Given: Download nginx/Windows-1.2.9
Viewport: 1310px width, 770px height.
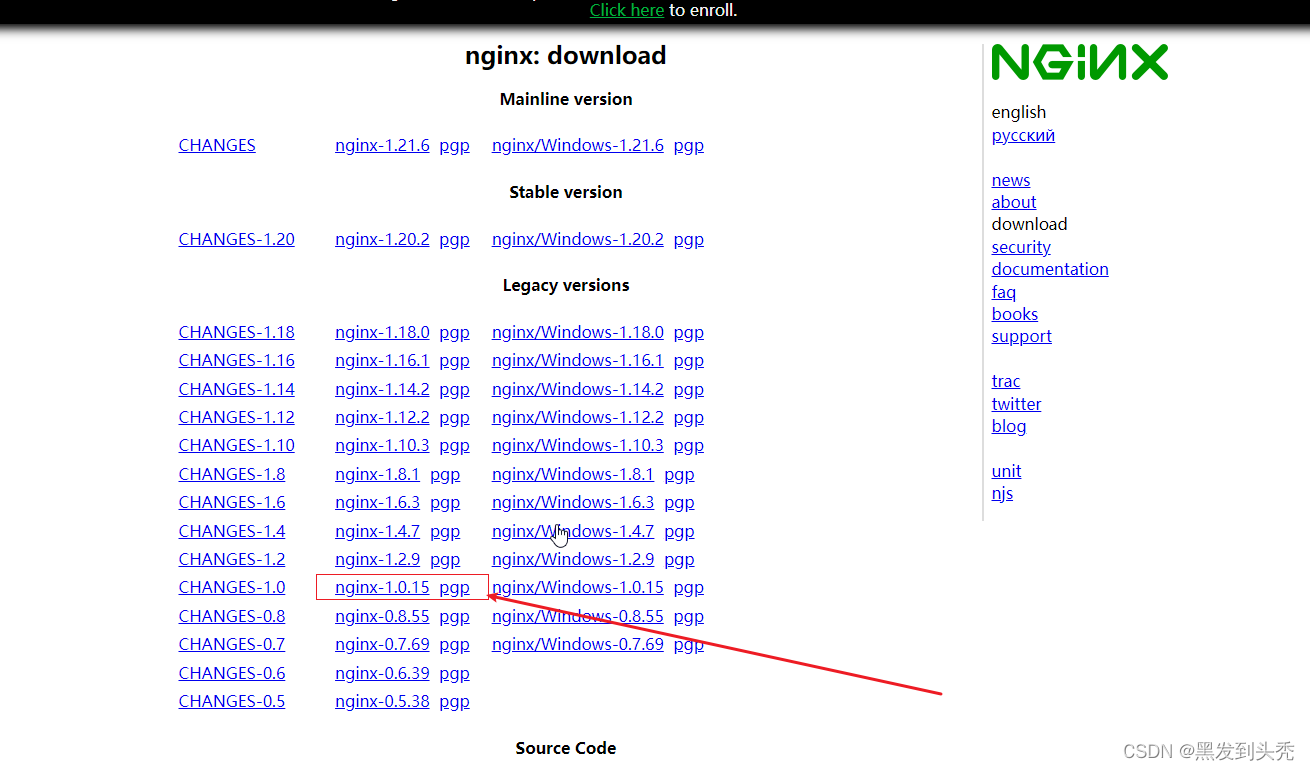Looking at the screenshot, I should [573, 559].
